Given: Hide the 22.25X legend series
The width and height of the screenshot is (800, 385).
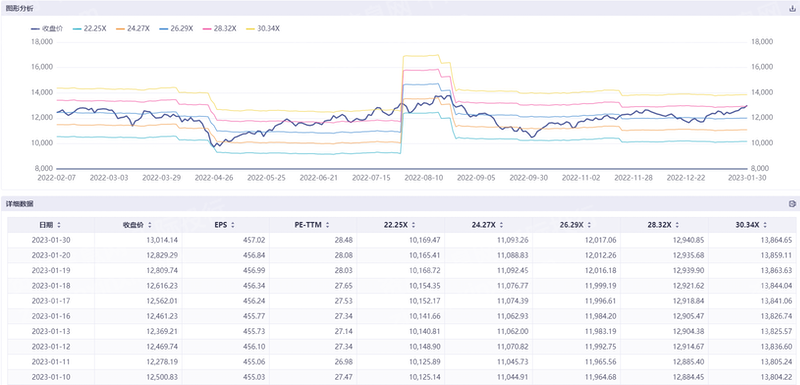Looking at the screenshot, I should tap(90, 29).
